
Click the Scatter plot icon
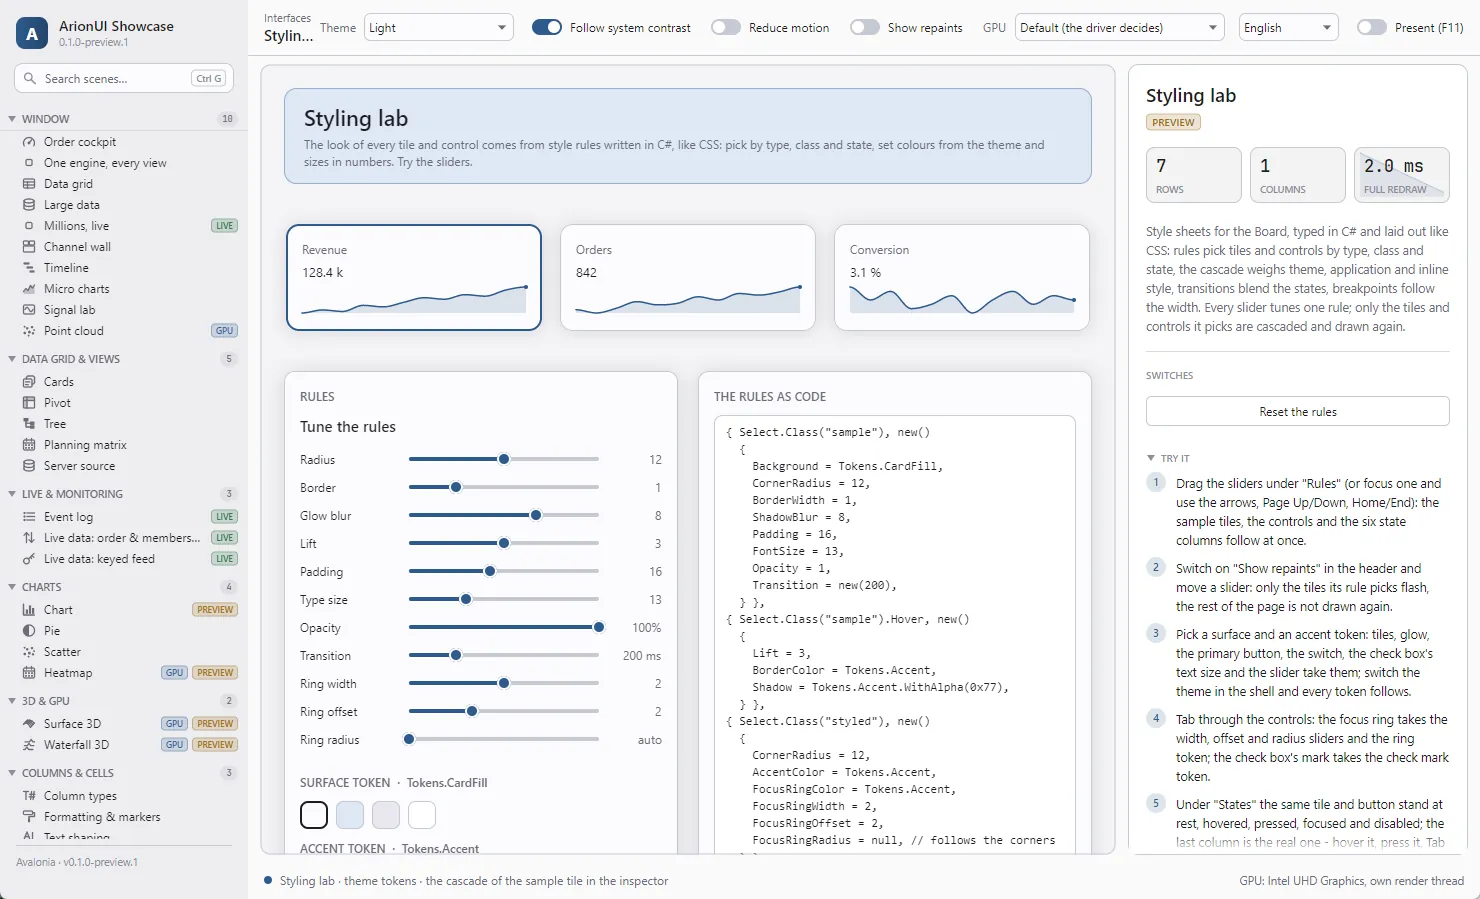tap(29, 652)
